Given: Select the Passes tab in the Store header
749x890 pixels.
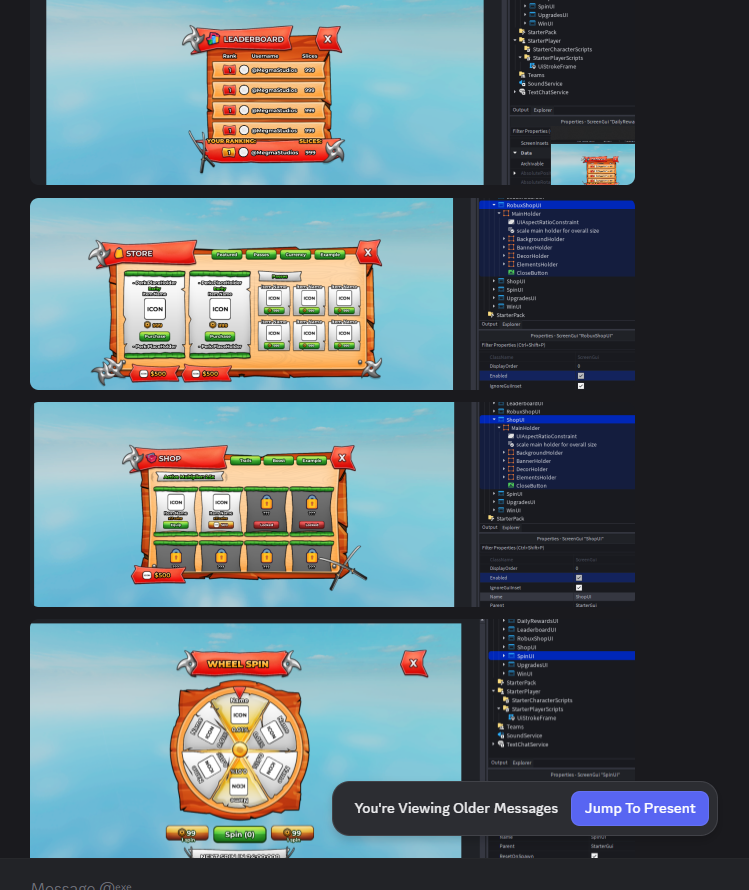Looking at the screenshot, I should pyautogui.click(x=261, y=255).
